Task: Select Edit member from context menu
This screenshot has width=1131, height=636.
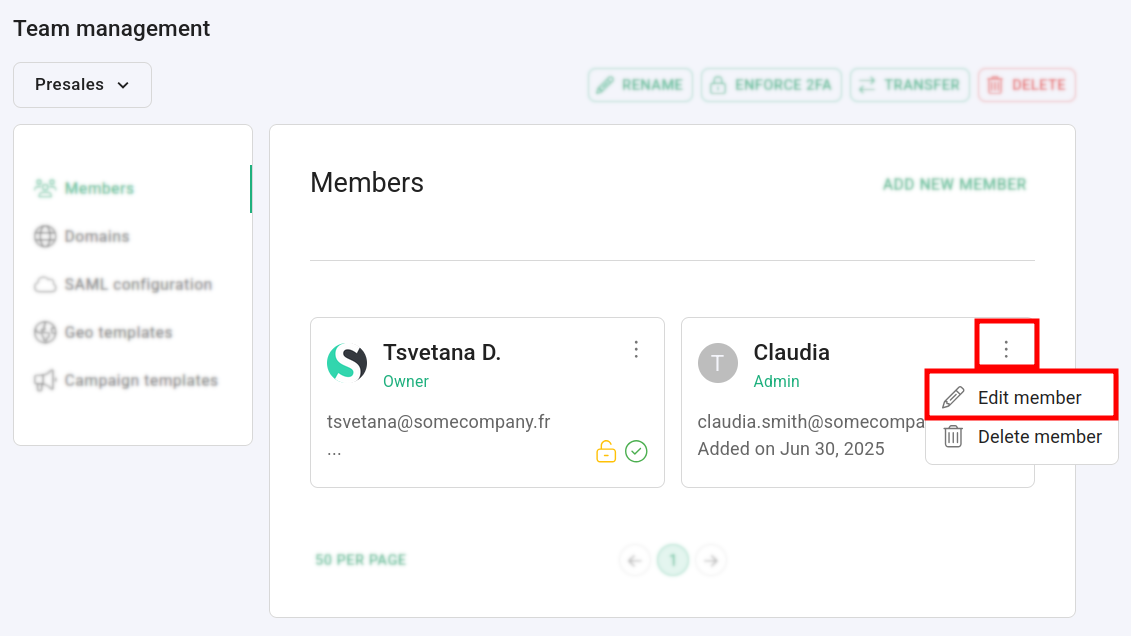Action: 1029,397
